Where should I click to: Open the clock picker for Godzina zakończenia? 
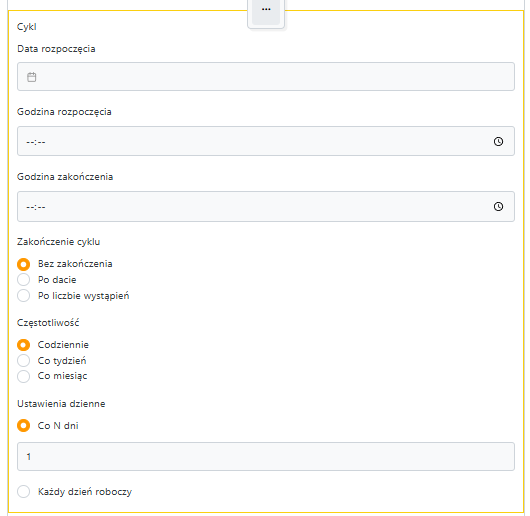pyautogui.click(x=498, y=206)
